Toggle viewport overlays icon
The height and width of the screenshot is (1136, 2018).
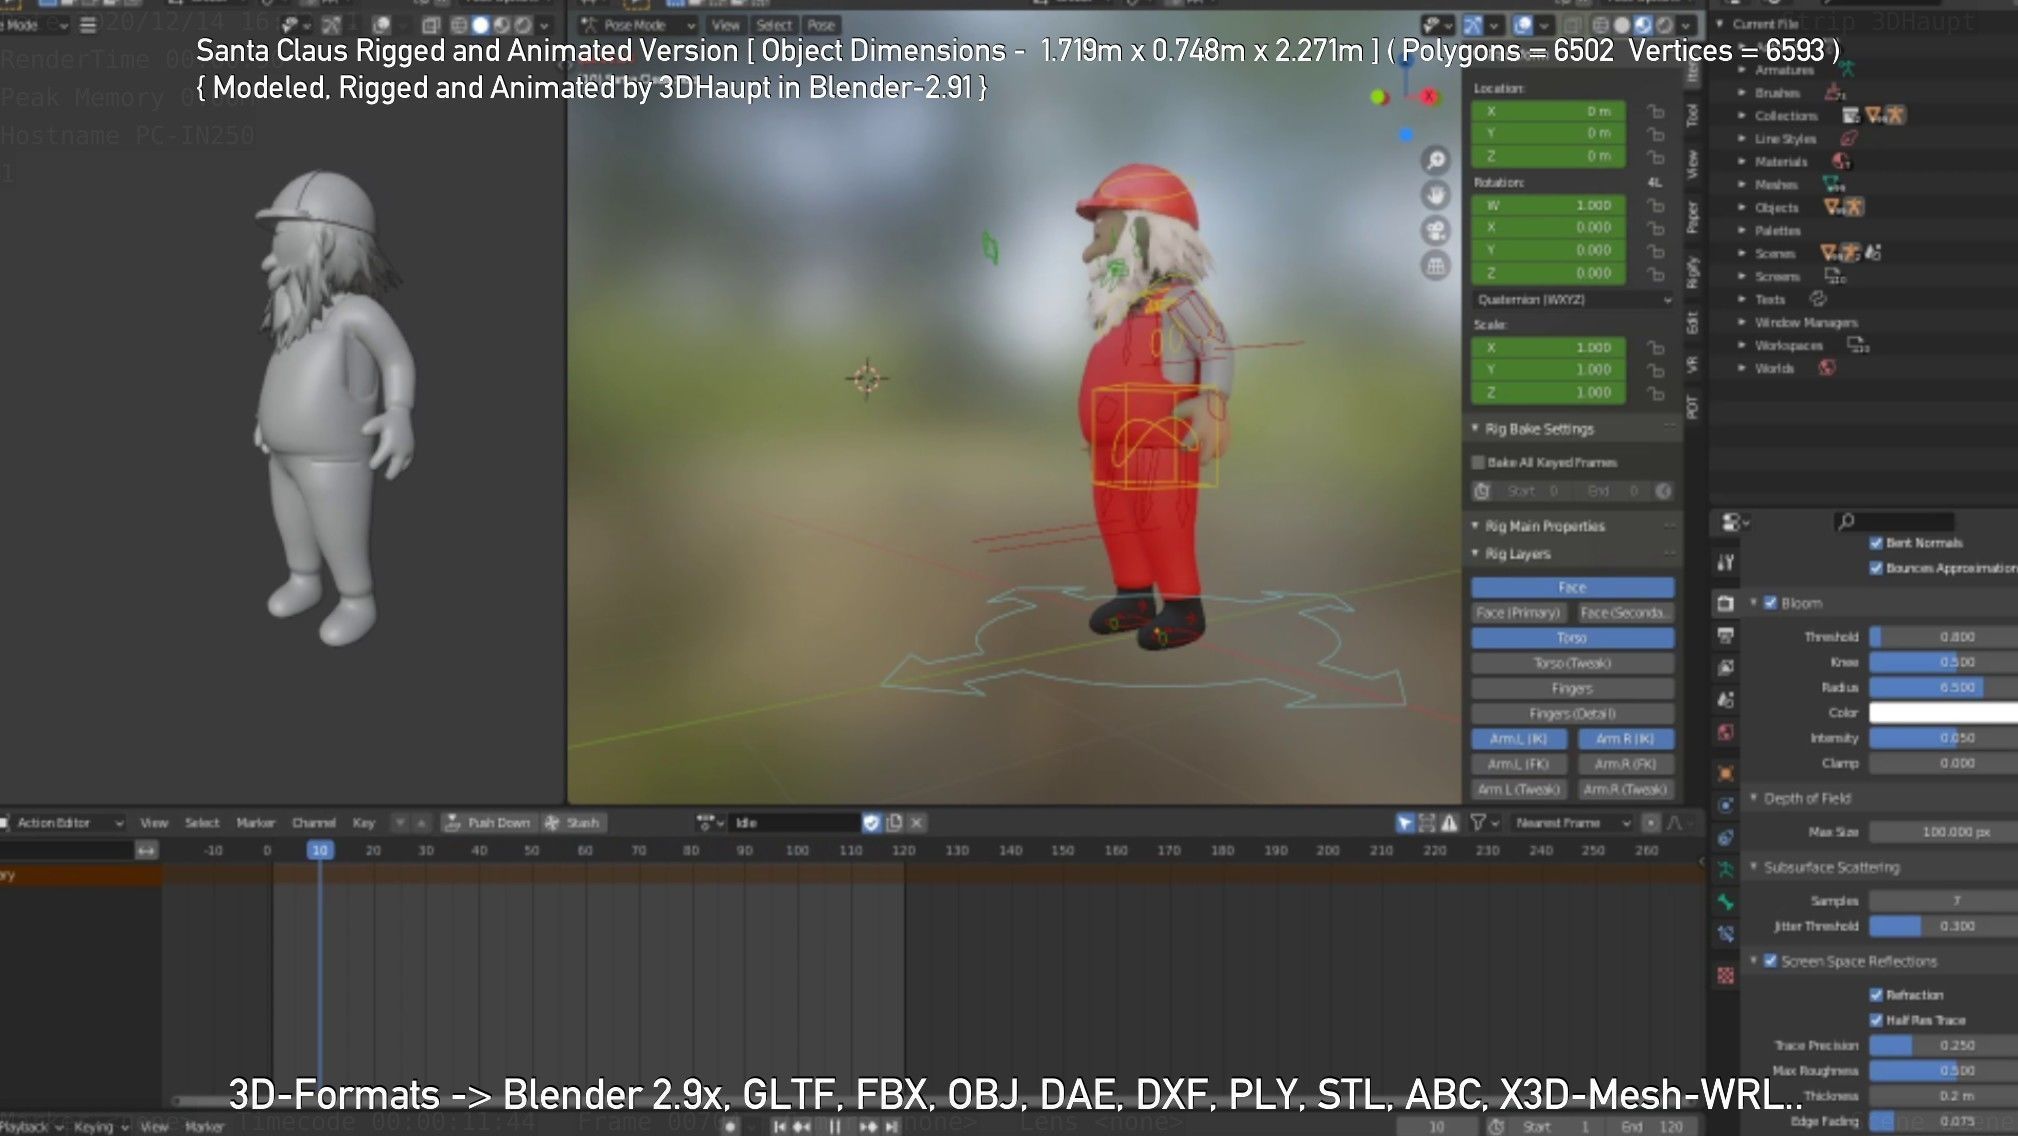click(x=1523, y=24)
